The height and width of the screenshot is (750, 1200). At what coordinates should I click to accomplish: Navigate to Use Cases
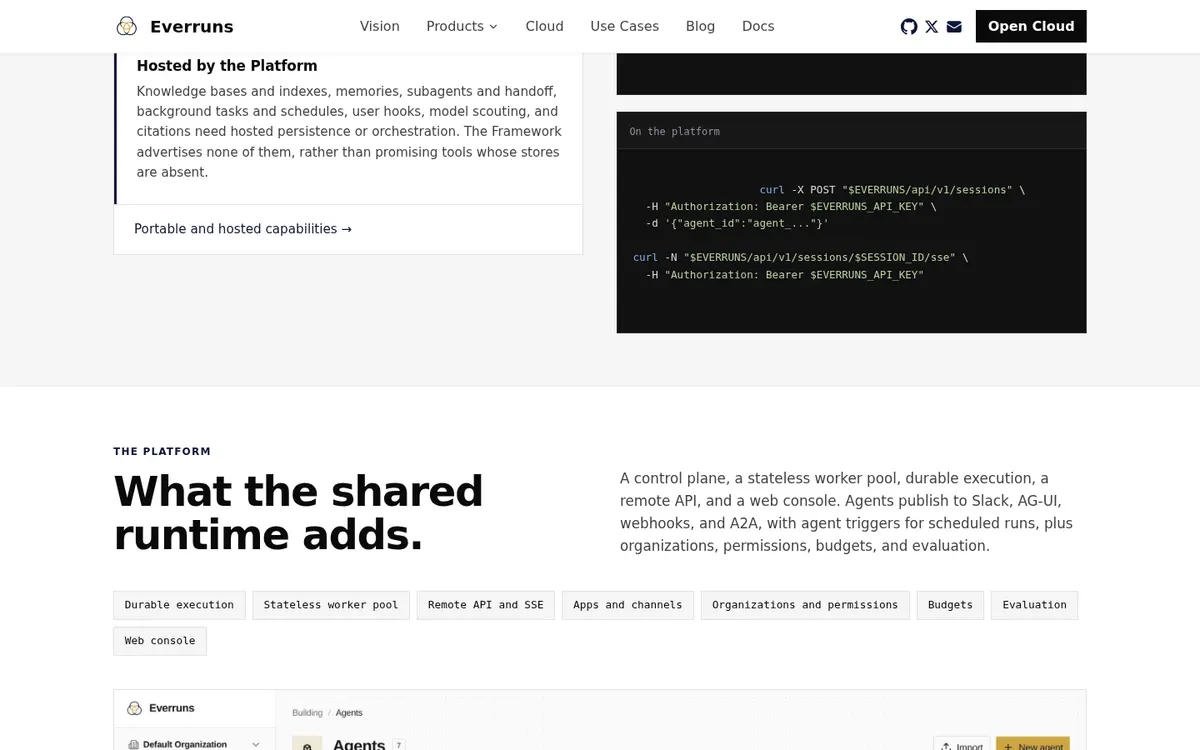pyautogui.click(x=625, y=26)
